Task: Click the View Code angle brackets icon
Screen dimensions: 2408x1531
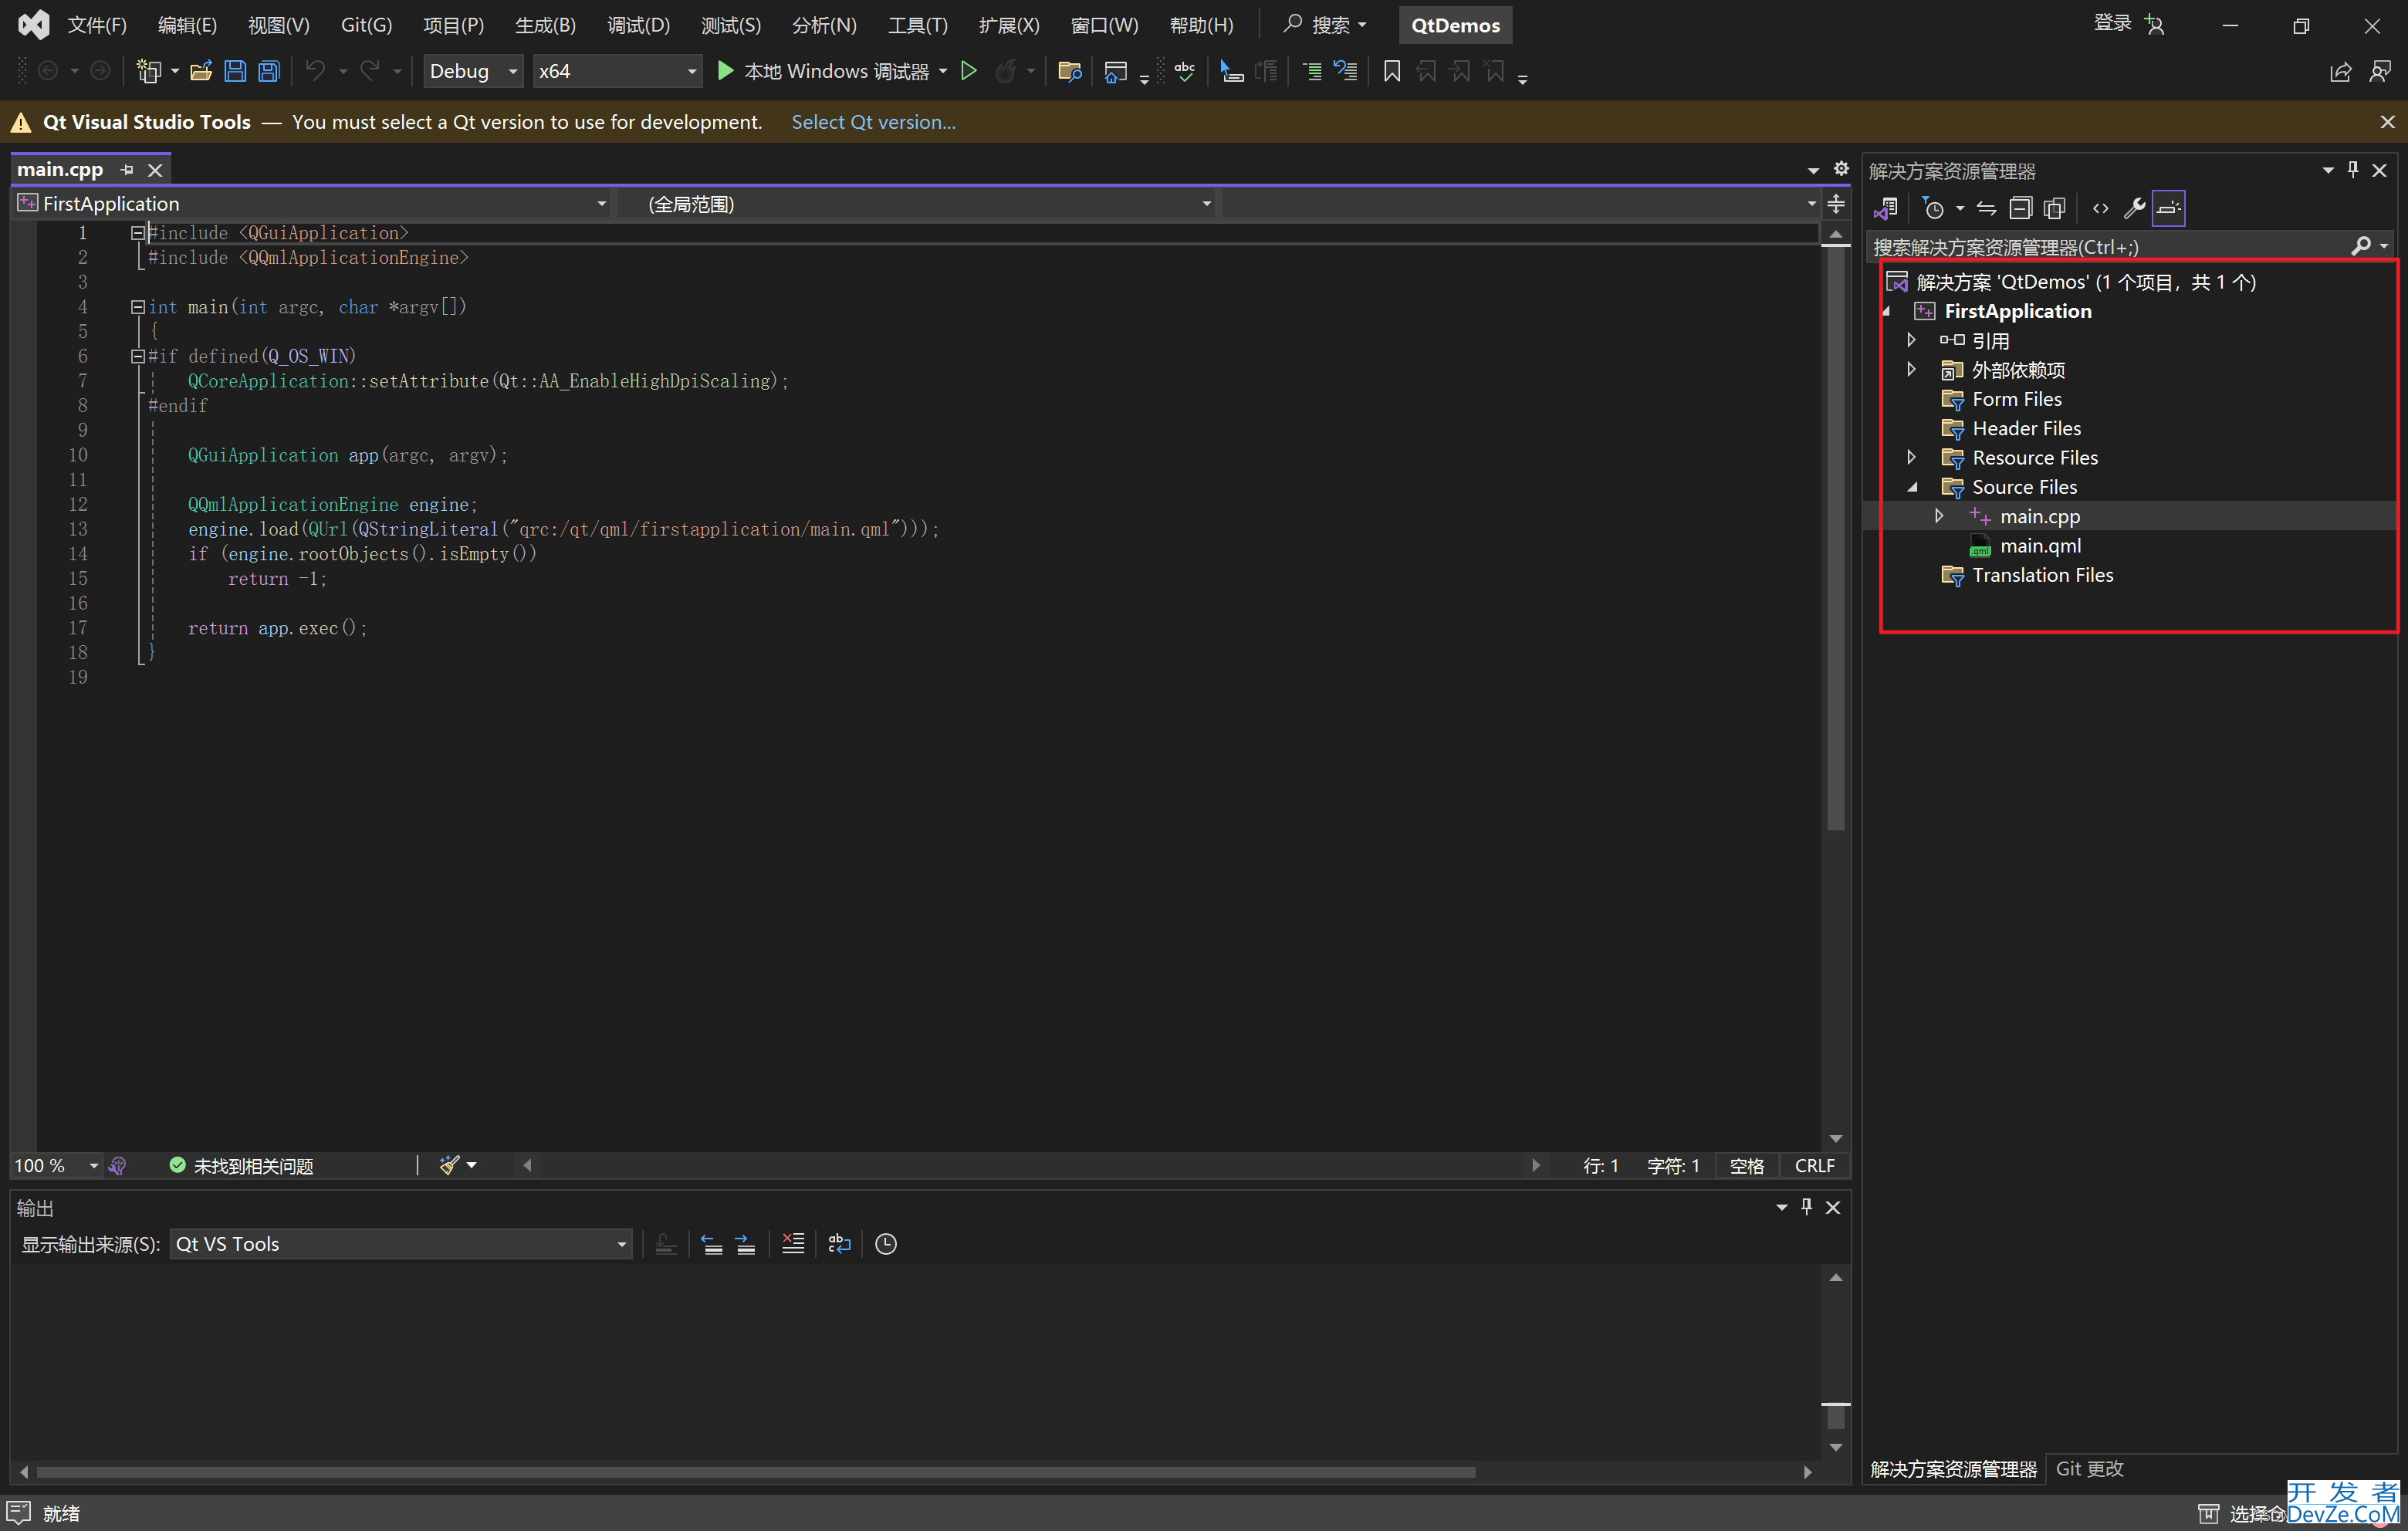Action: tap(2100, 209)
